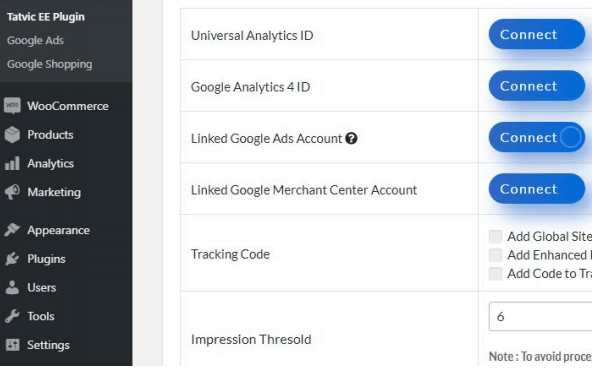Screen dimensions: 592x372
Task: Tick the Add Enhanced tracking checkbox
Action: (x=495, y=255)
